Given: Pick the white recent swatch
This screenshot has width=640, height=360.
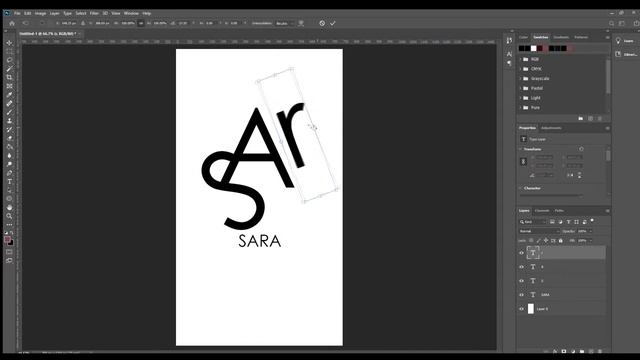Looking at the screenshot, I should coord(533,49).
